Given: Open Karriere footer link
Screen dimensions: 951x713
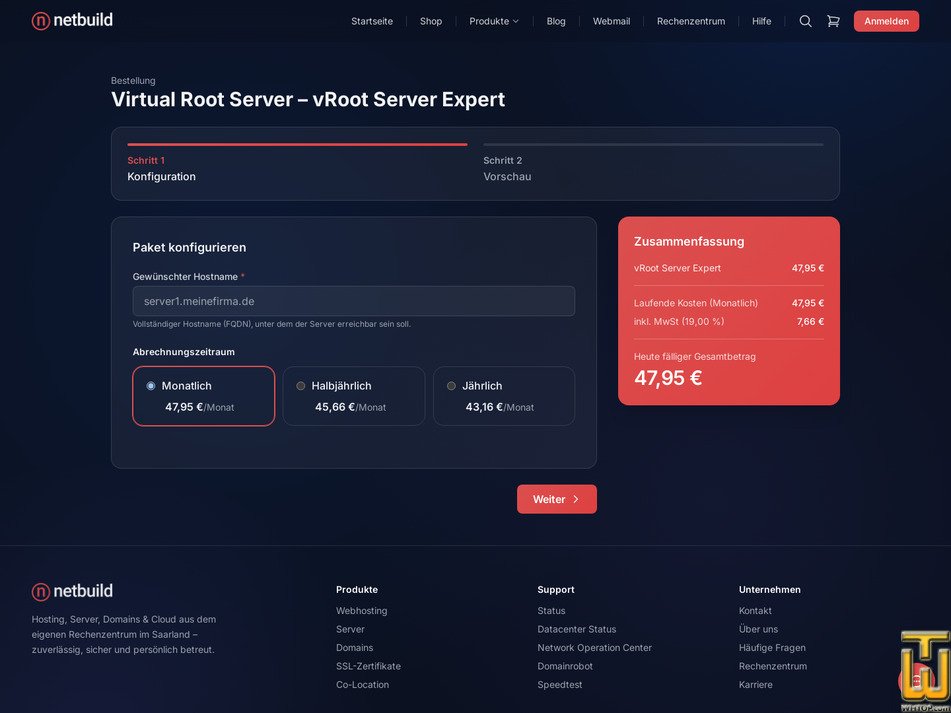Looking at the screenshot, I should (x=755, y=685).
